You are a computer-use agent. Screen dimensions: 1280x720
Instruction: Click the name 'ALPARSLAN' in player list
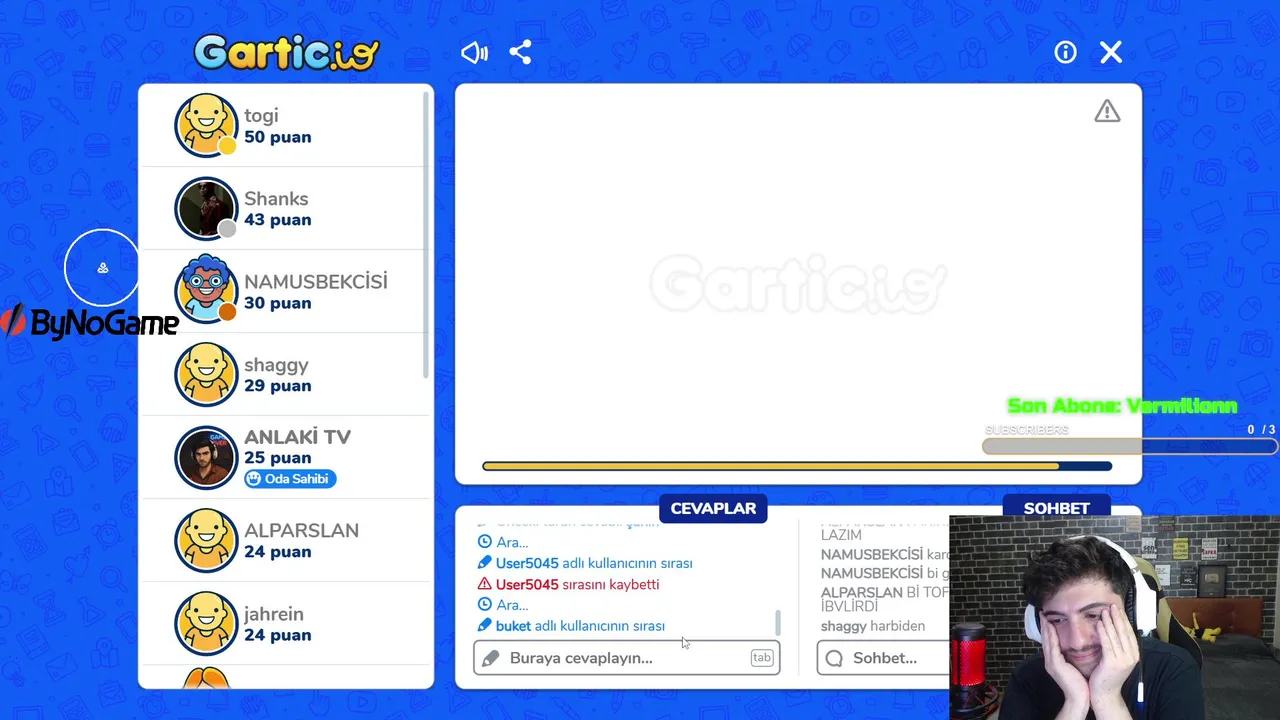[x=301, y=531]
